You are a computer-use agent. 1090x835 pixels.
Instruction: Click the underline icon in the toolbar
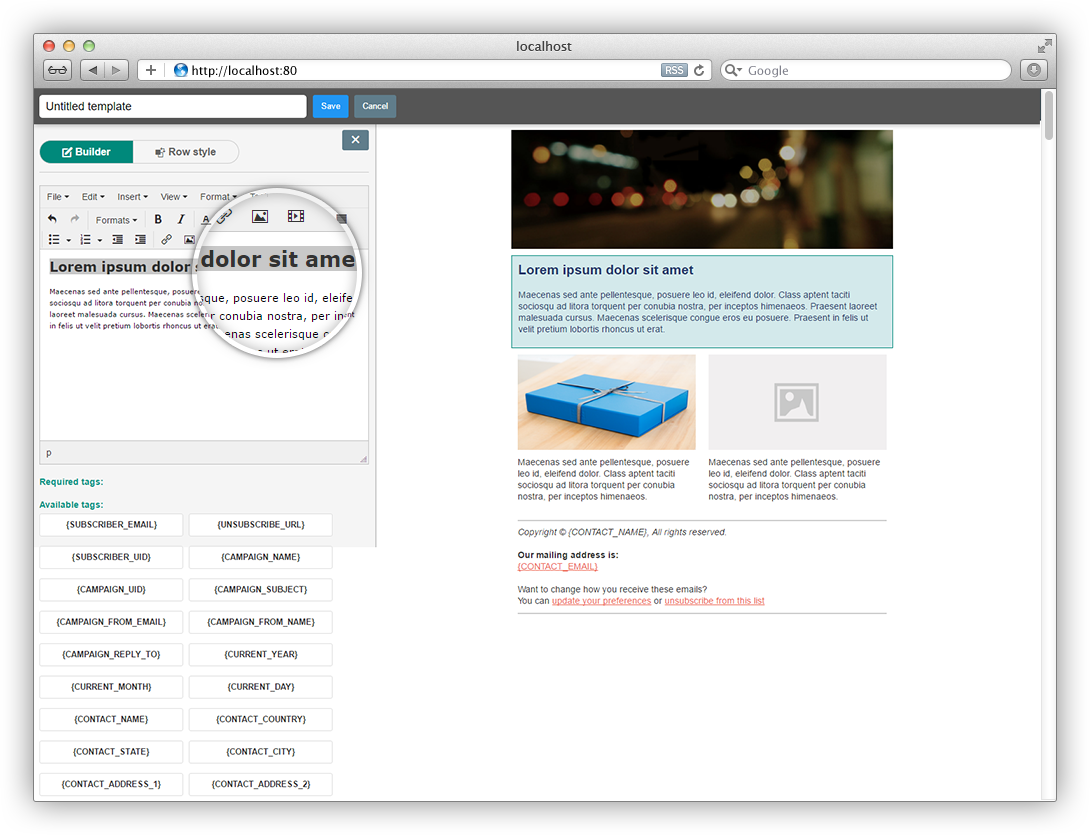pyautogui.click(x=205, y=219)
